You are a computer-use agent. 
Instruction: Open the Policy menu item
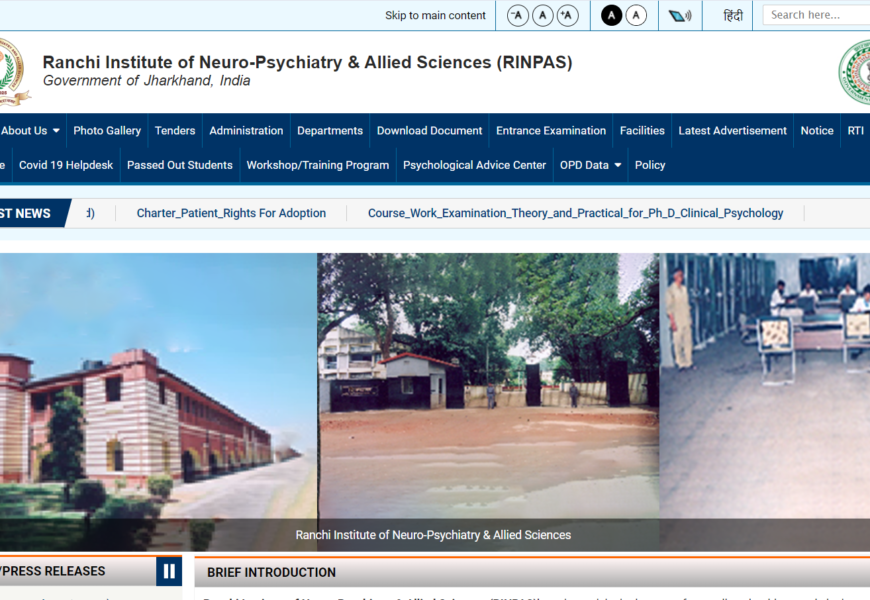coord(650,165)
